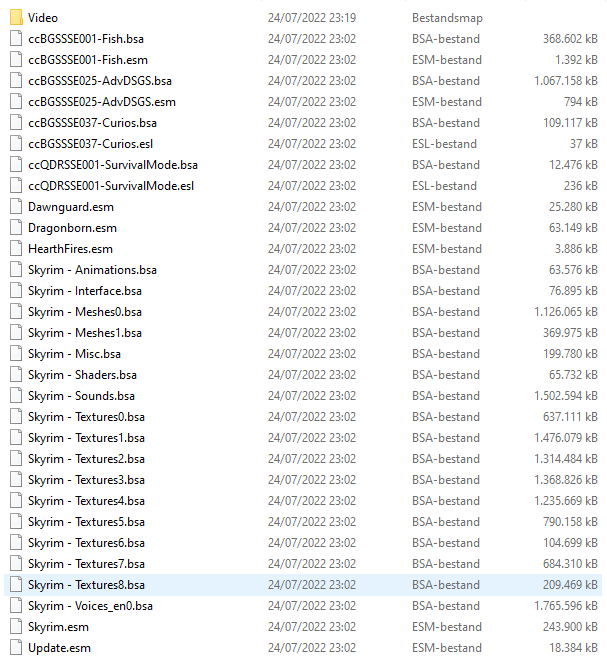Click file icon of Skyrim.esm
Viewport: 607px width, 665px height.
click(16, 626)
